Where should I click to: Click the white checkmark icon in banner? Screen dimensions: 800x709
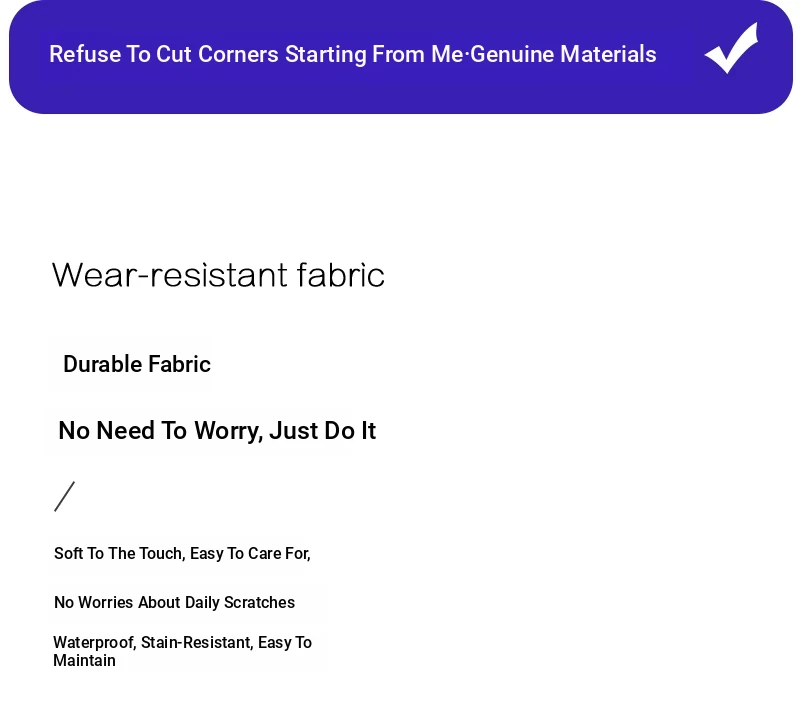[x=731, y=48]
